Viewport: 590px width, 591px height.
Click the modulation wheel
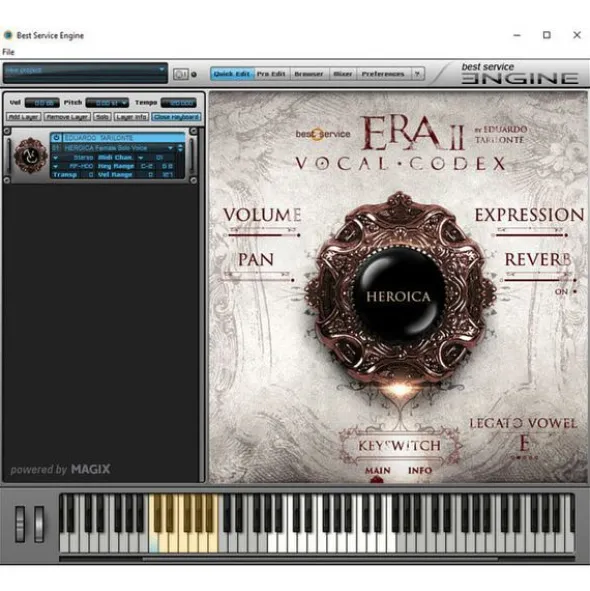click(x=39, y=524)
